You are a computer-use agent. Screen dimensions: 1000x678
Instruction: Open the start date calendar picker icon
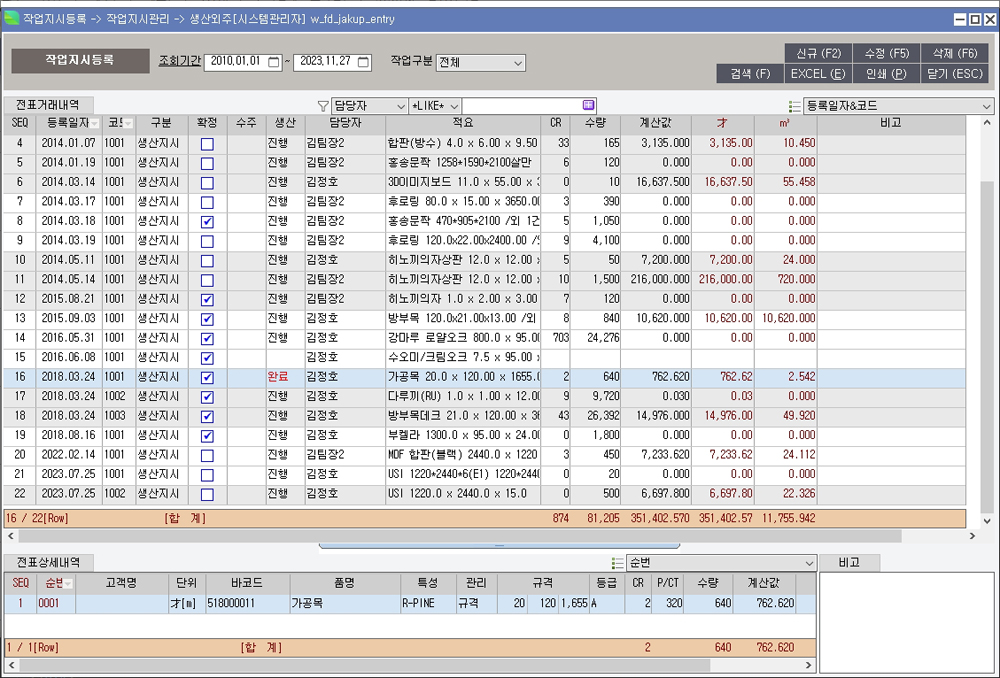pyautogui.click(x=274, y=62)
